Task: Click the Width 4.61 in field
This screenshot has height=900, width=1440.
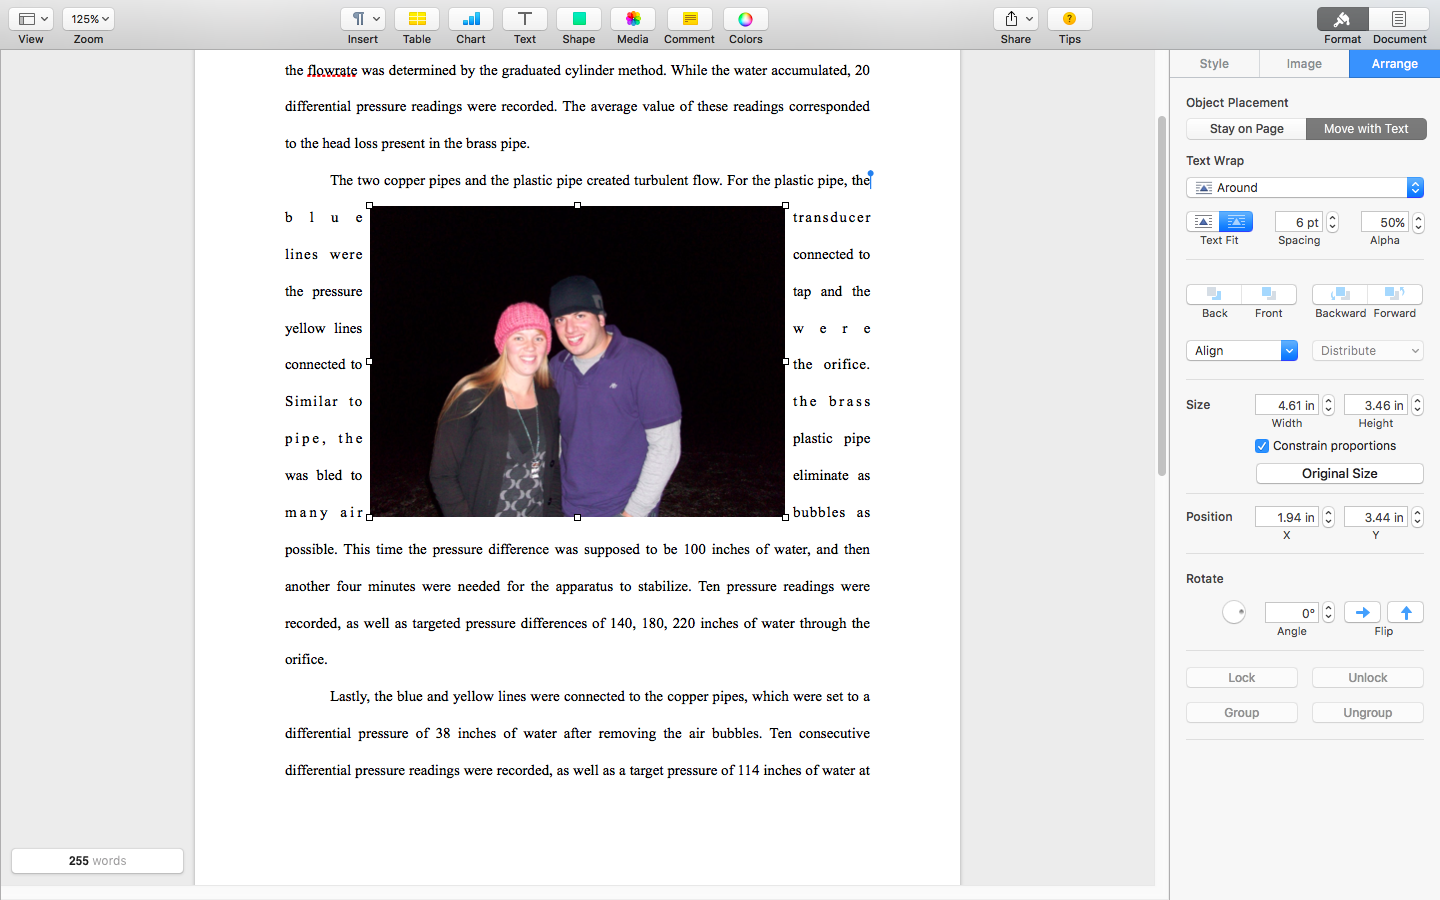Action: pos(1287,405)
